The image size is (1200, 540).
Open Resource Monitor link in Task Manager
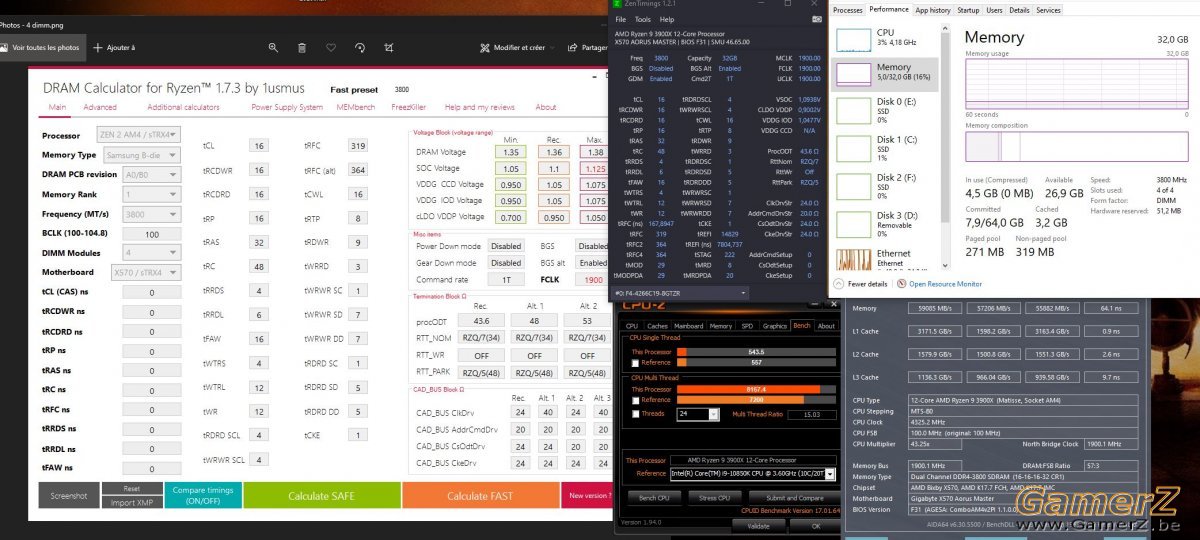tap(945, 284)
